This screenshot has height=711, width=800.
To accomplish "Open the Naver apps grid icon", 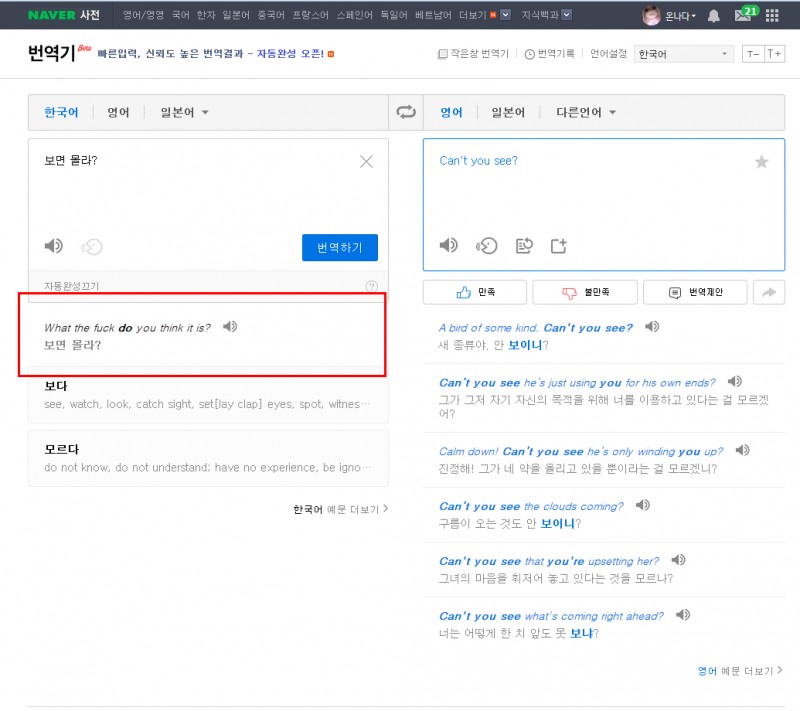I will coord(772,16).
